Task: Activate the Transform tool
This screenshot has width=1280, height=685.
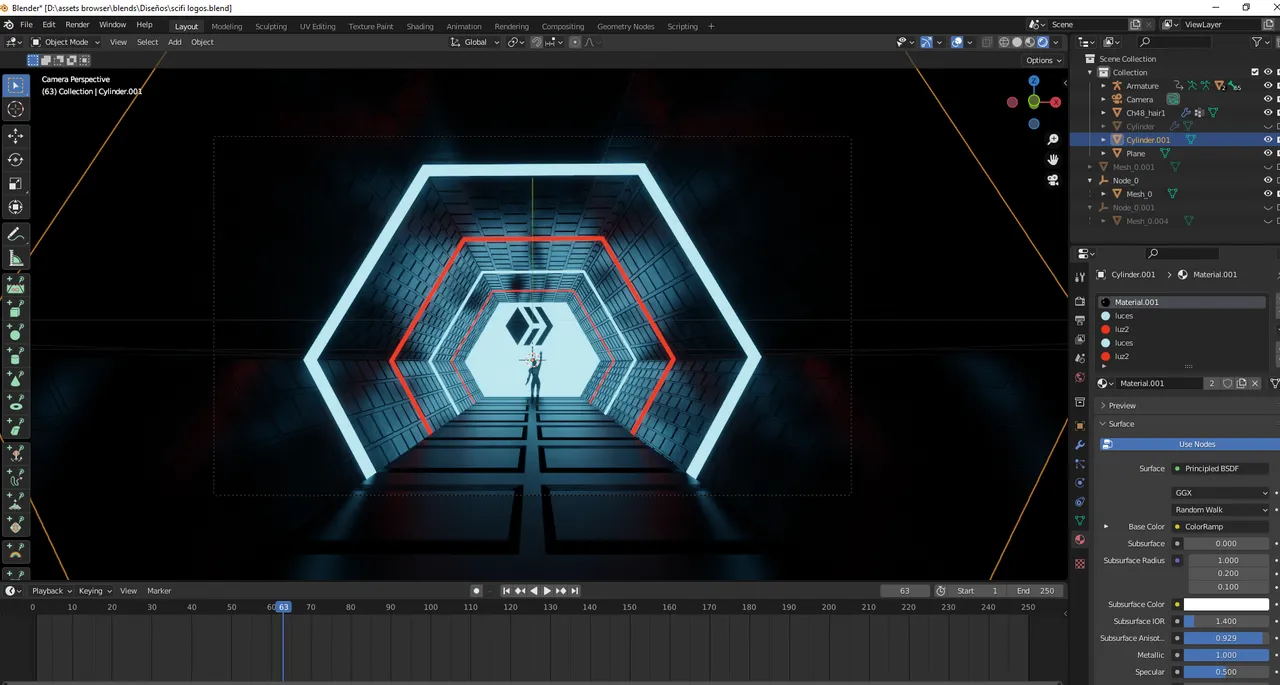Action: [x=16, y=208]
